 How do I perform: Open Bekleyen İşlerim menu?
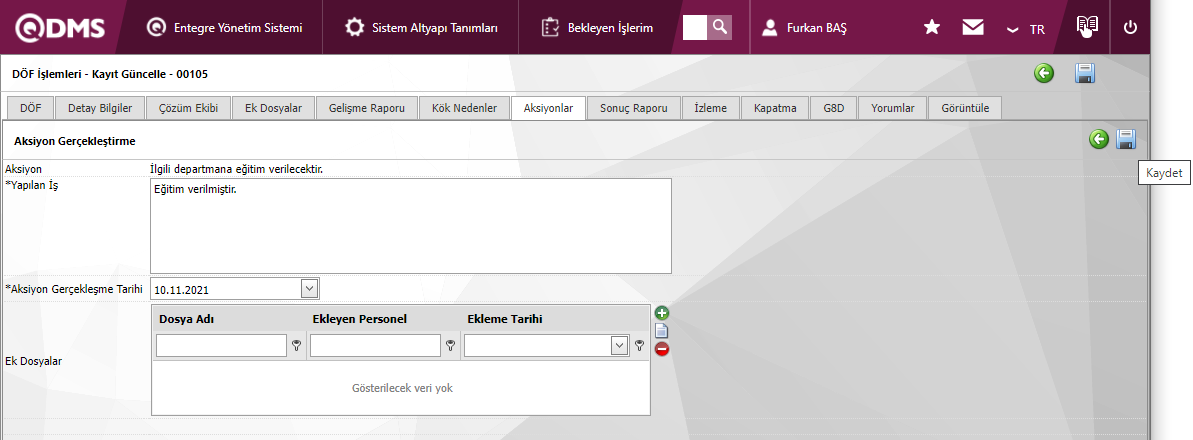pos(596,27)
